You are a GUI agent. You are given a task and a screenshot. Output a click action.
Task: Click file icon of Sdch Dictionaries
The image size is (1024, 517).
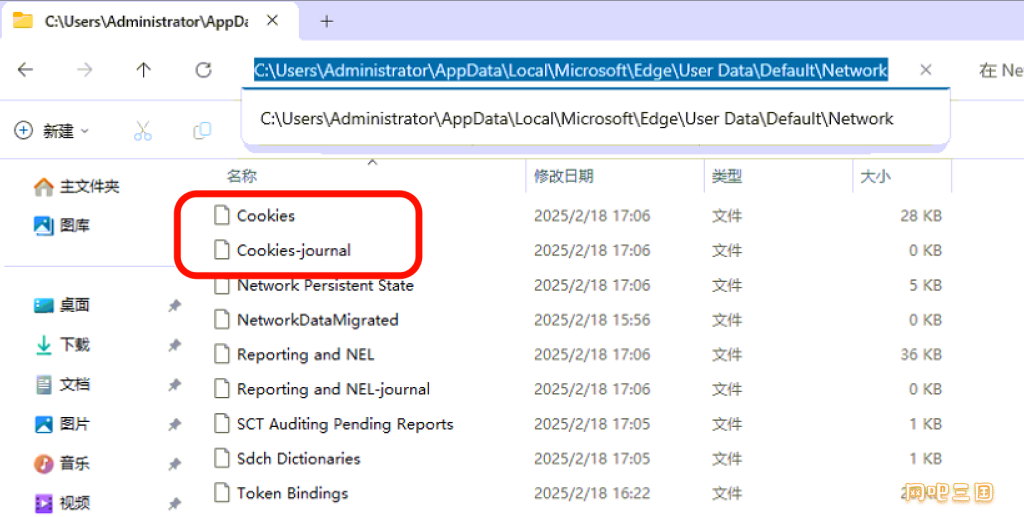coord(222,458)
